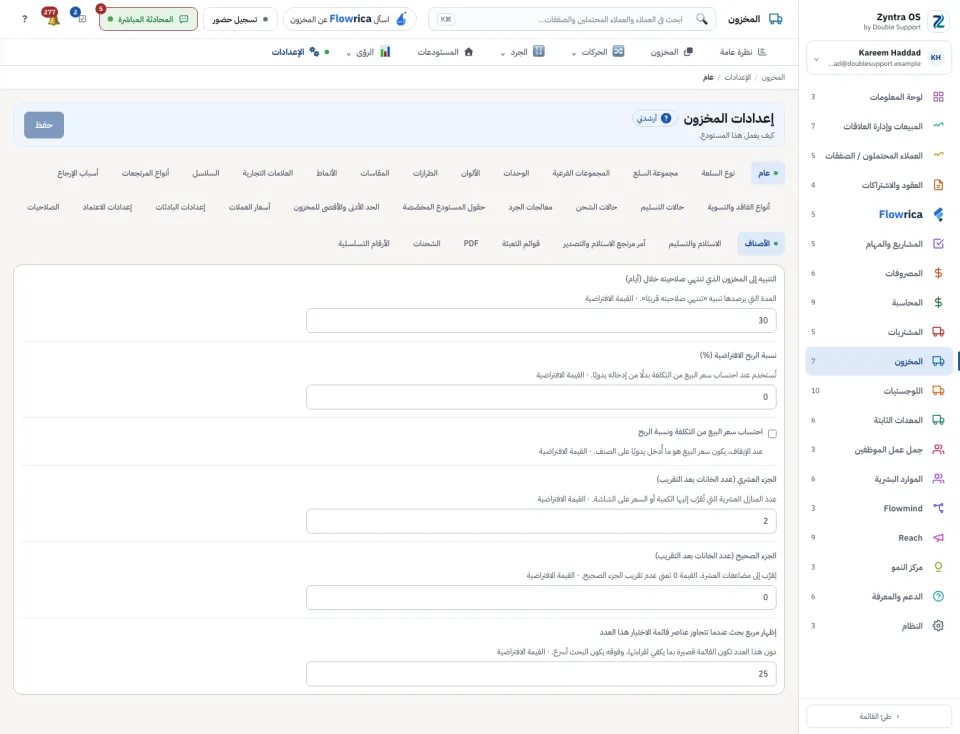
Task: Click the Zyntra OS logo
Action: (938, 21)
